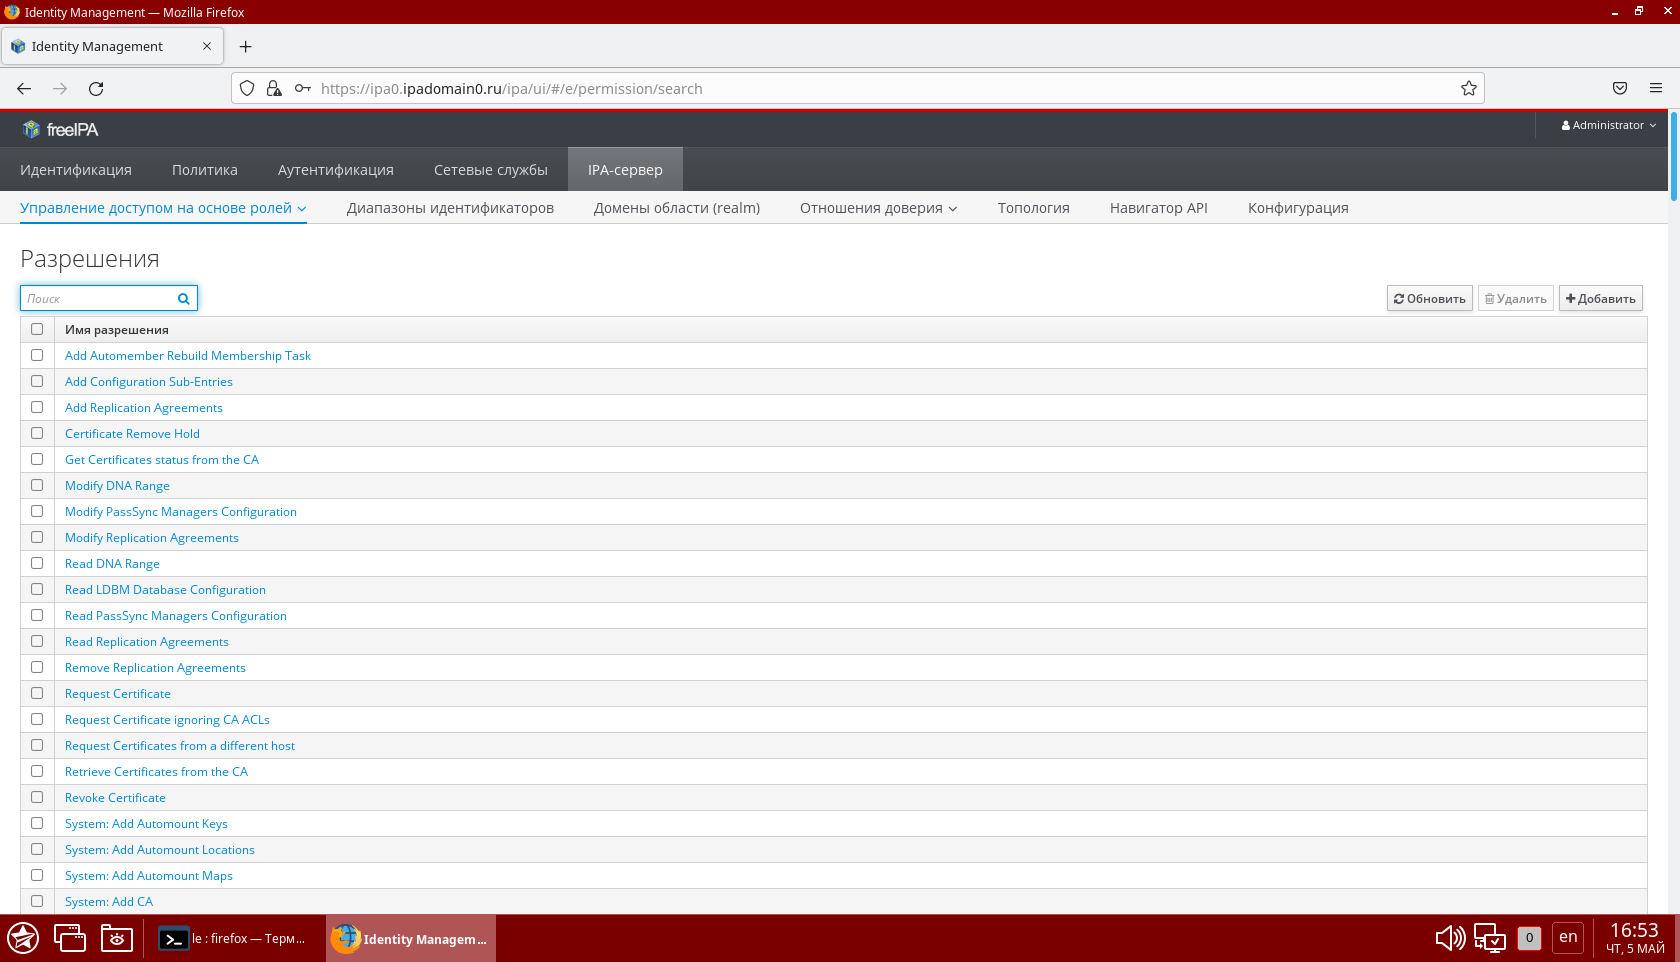Click the search magnifier icon in the Поиск field

click(184, 299)
